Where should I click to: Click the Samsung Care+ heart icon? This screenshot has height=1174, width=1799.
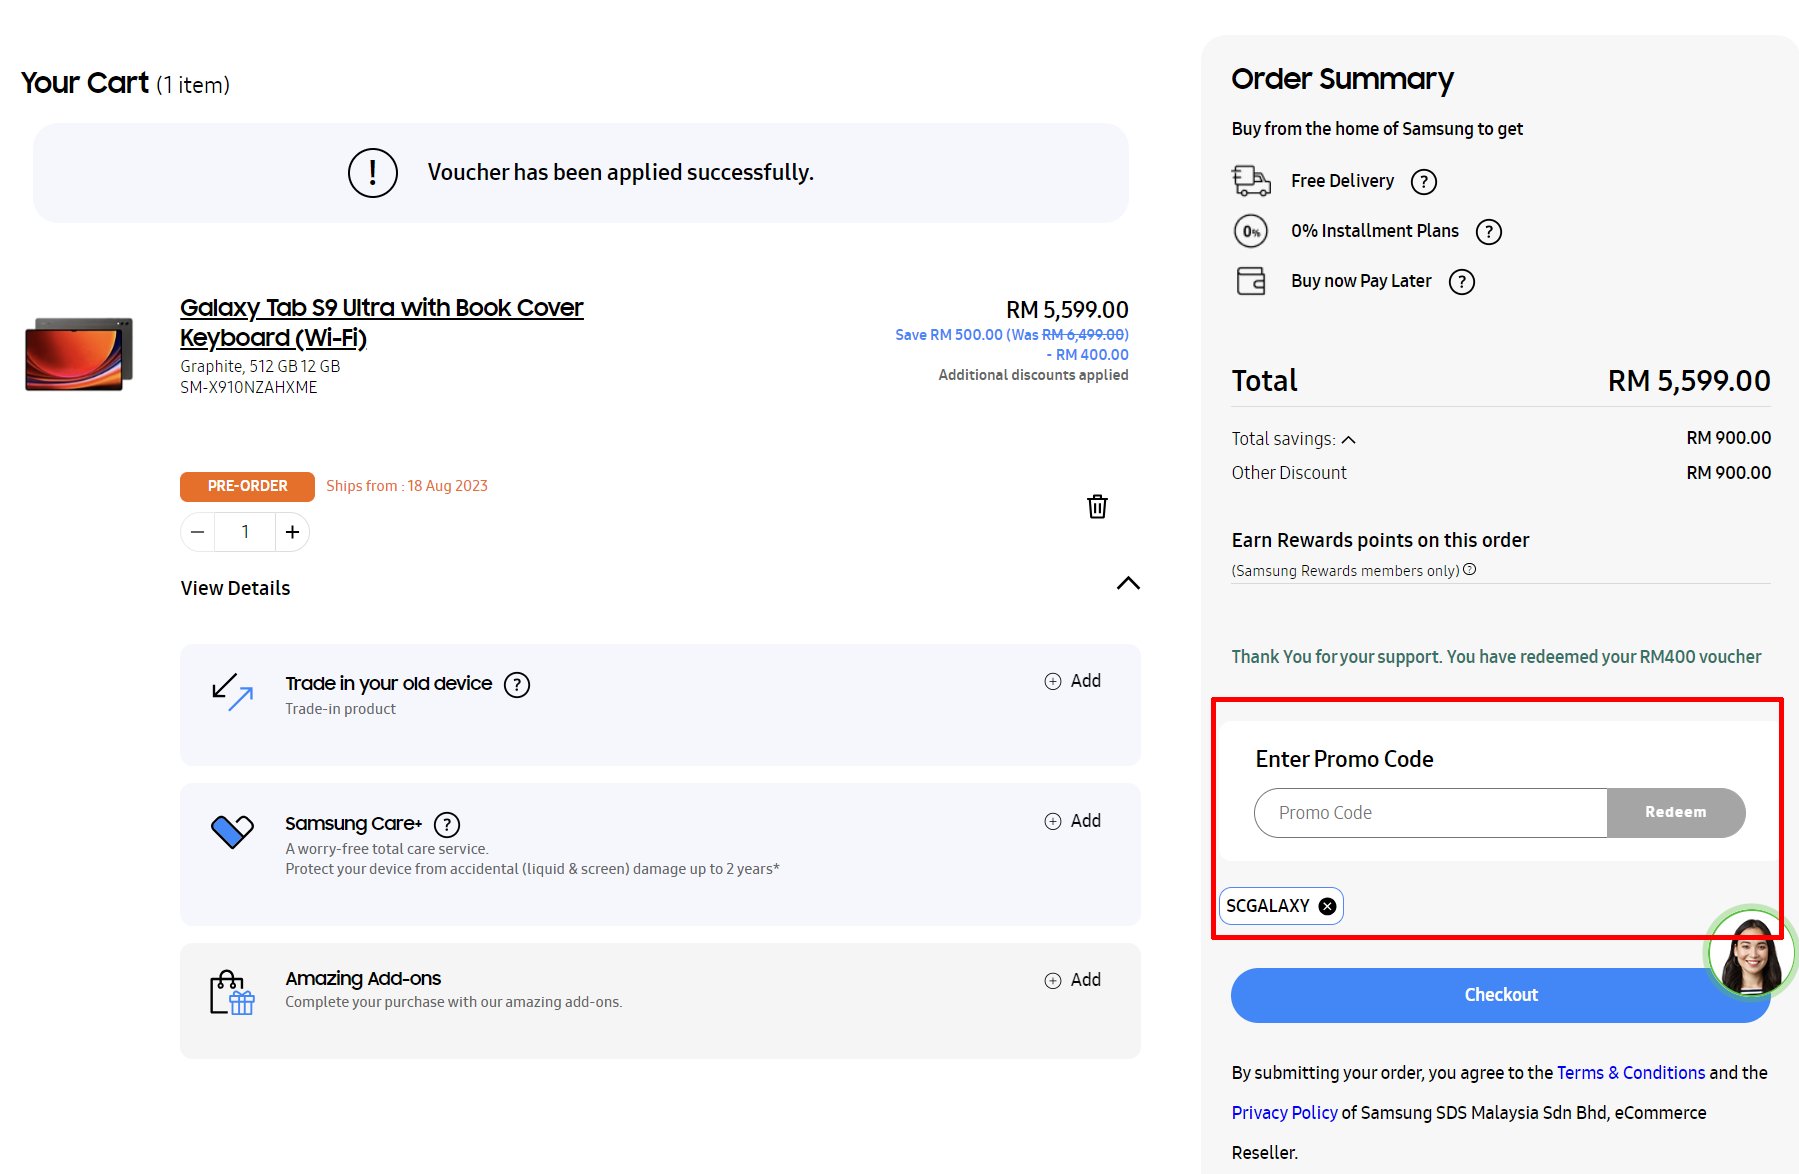pos(232,831)
